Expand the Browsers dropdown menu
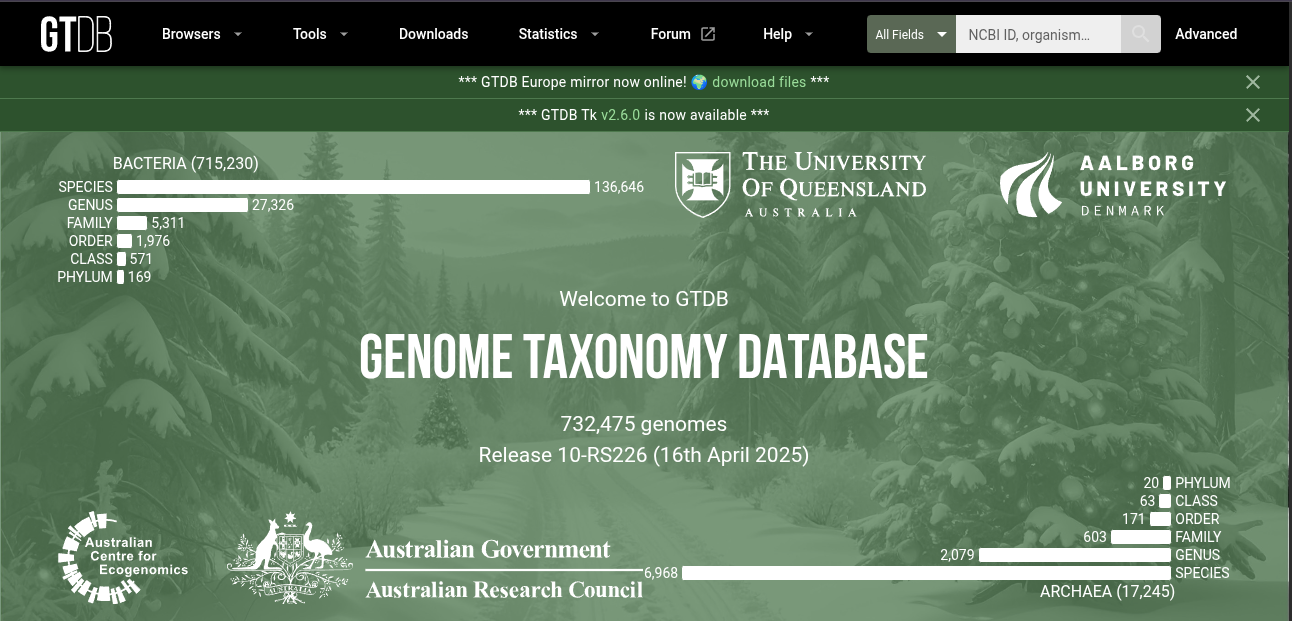 click(x=202, y=34)
